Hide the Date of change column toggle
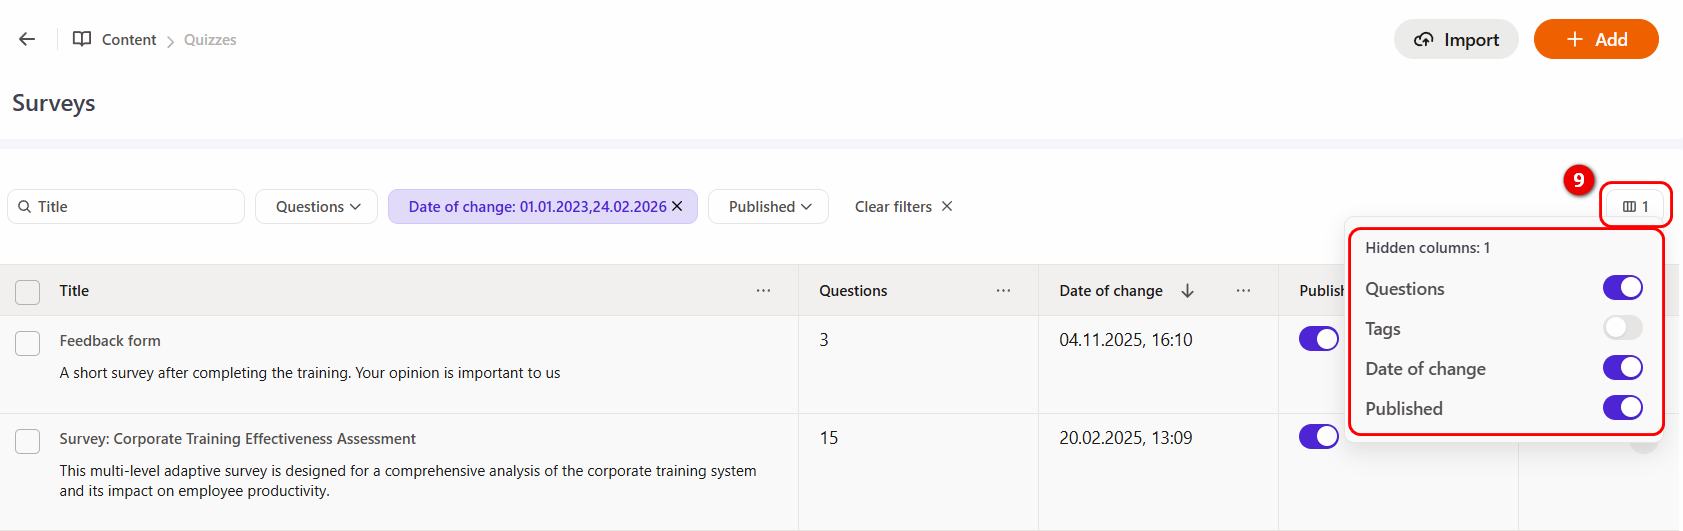This screenshot has height=531, width=1683. click(1622, 368)
